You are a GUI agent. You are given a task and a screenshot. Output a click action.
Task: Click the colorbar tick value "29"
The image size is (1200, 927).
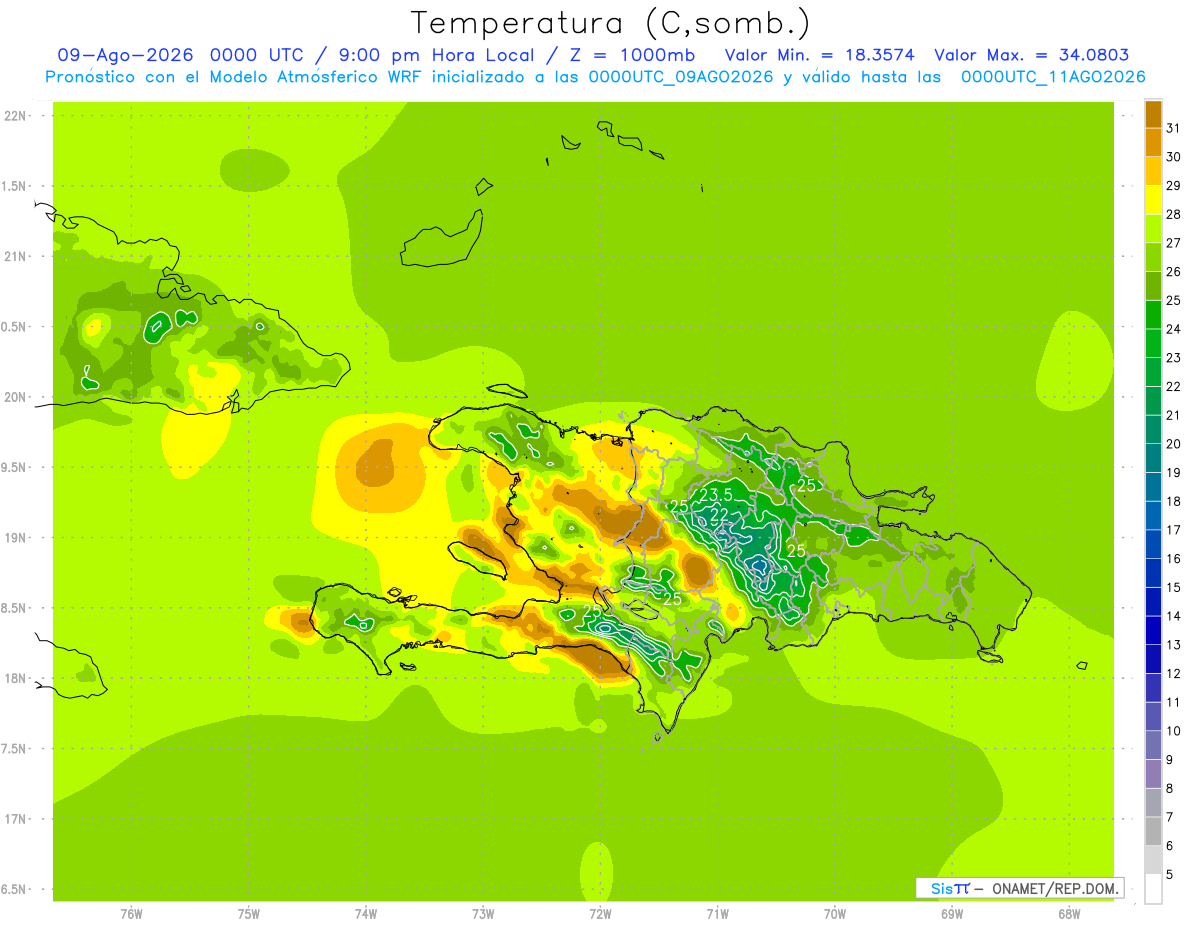pos(1175,186)
